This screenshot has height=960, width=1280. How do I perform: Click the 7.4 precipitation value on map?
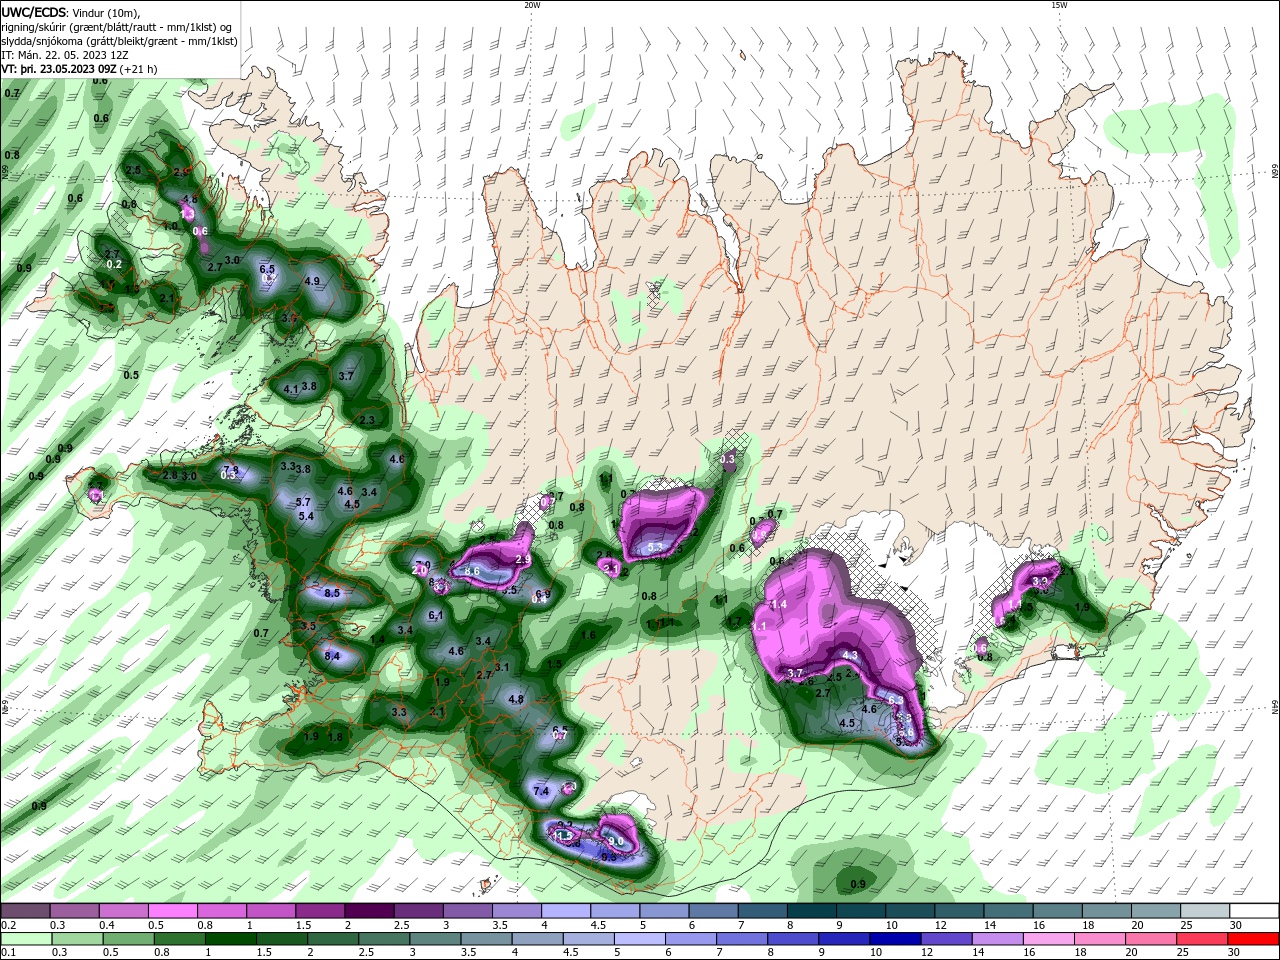click(541, 791)
